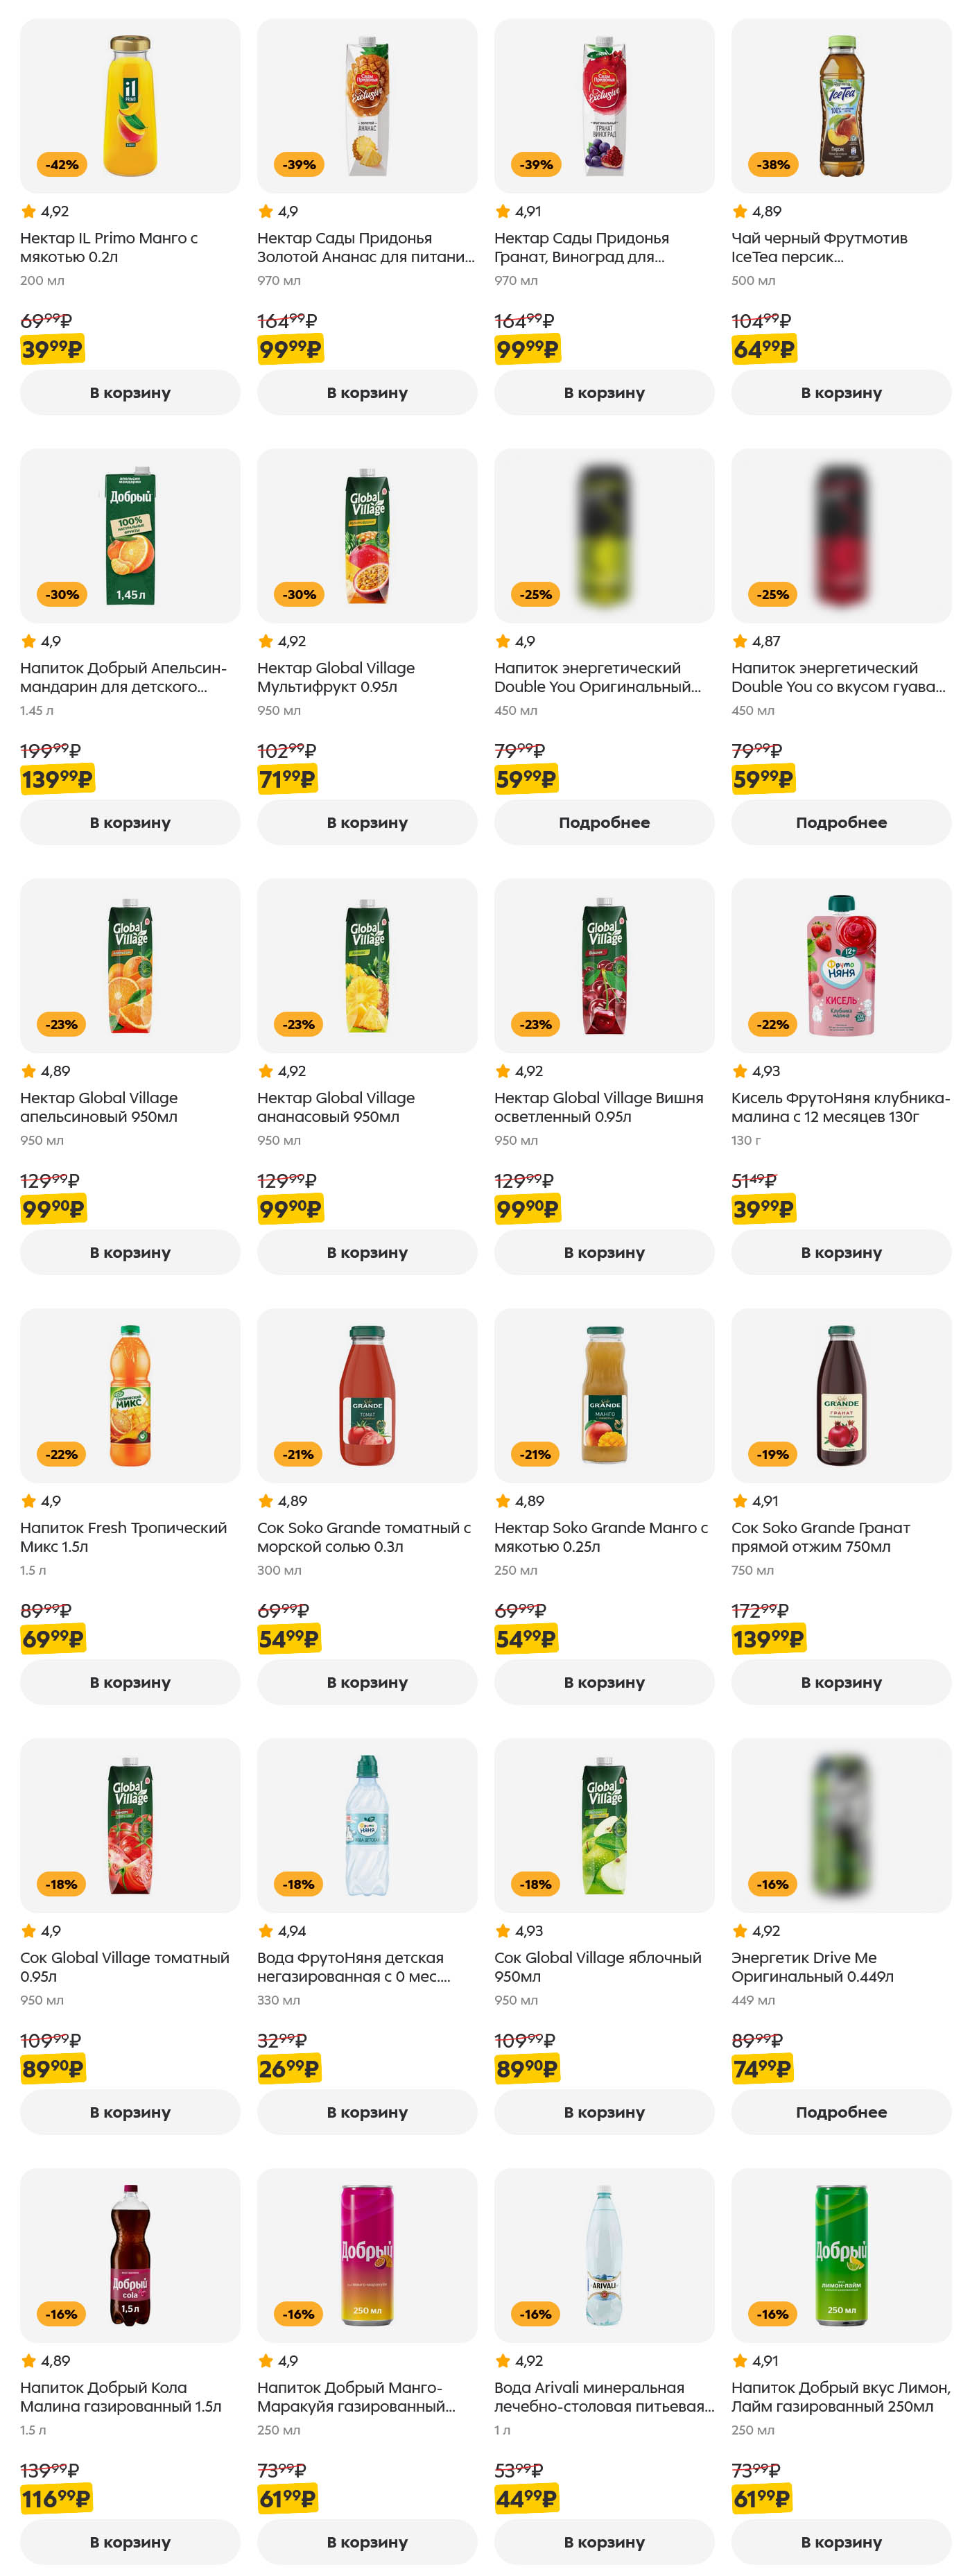Click the ФрутоНяня children's water bottle image
Viewport: 970px width, 2576px height.
(367, 1825)
